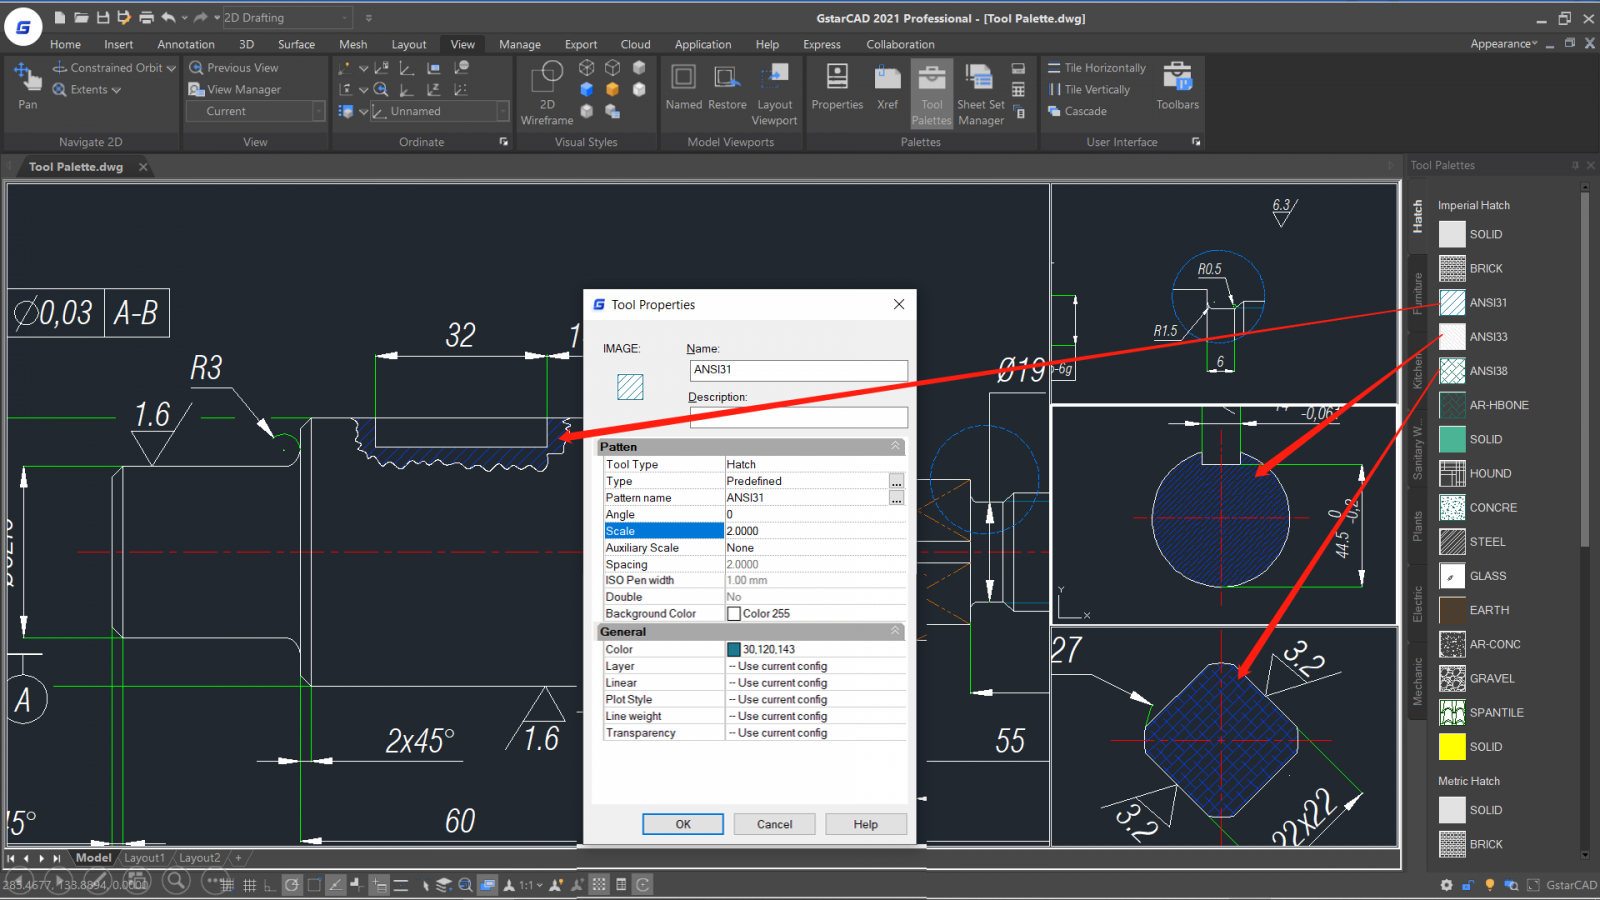Pick the yellow SOLID hatch swatch

[x=1452, y=747]
